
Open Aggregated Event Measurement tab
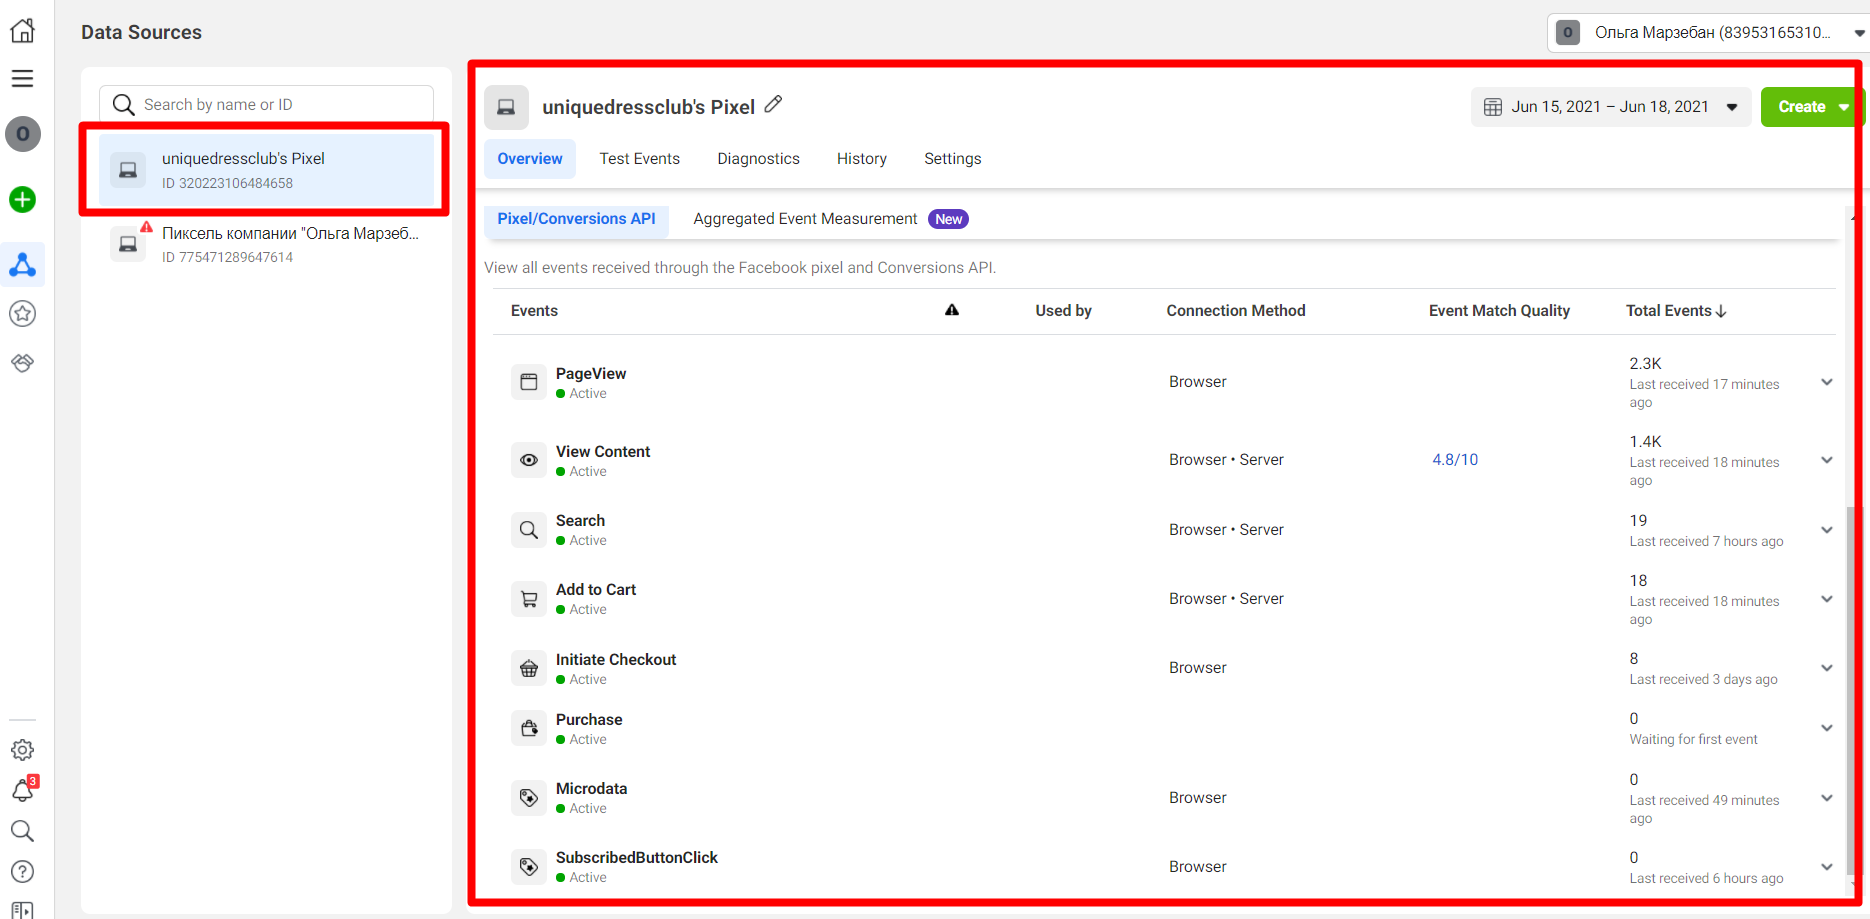pyautogui.click(x=805, y=219)
